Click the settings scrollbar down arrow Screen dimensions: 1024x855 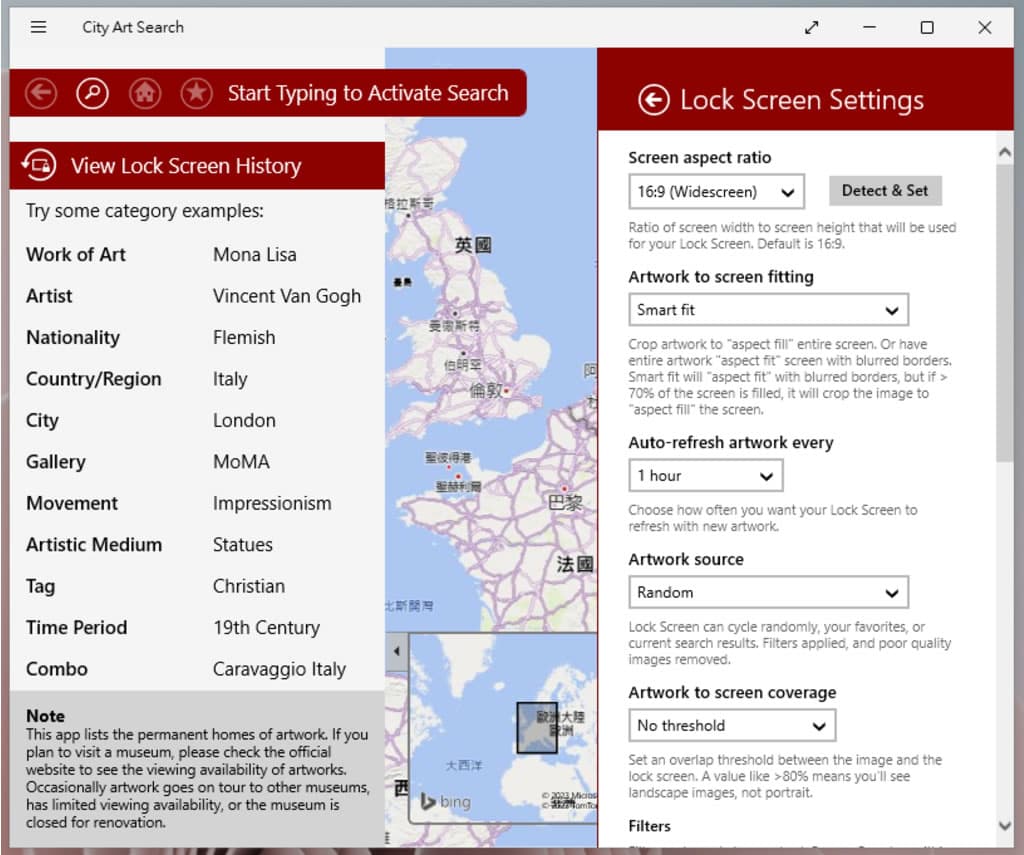tap(1005, 825)
